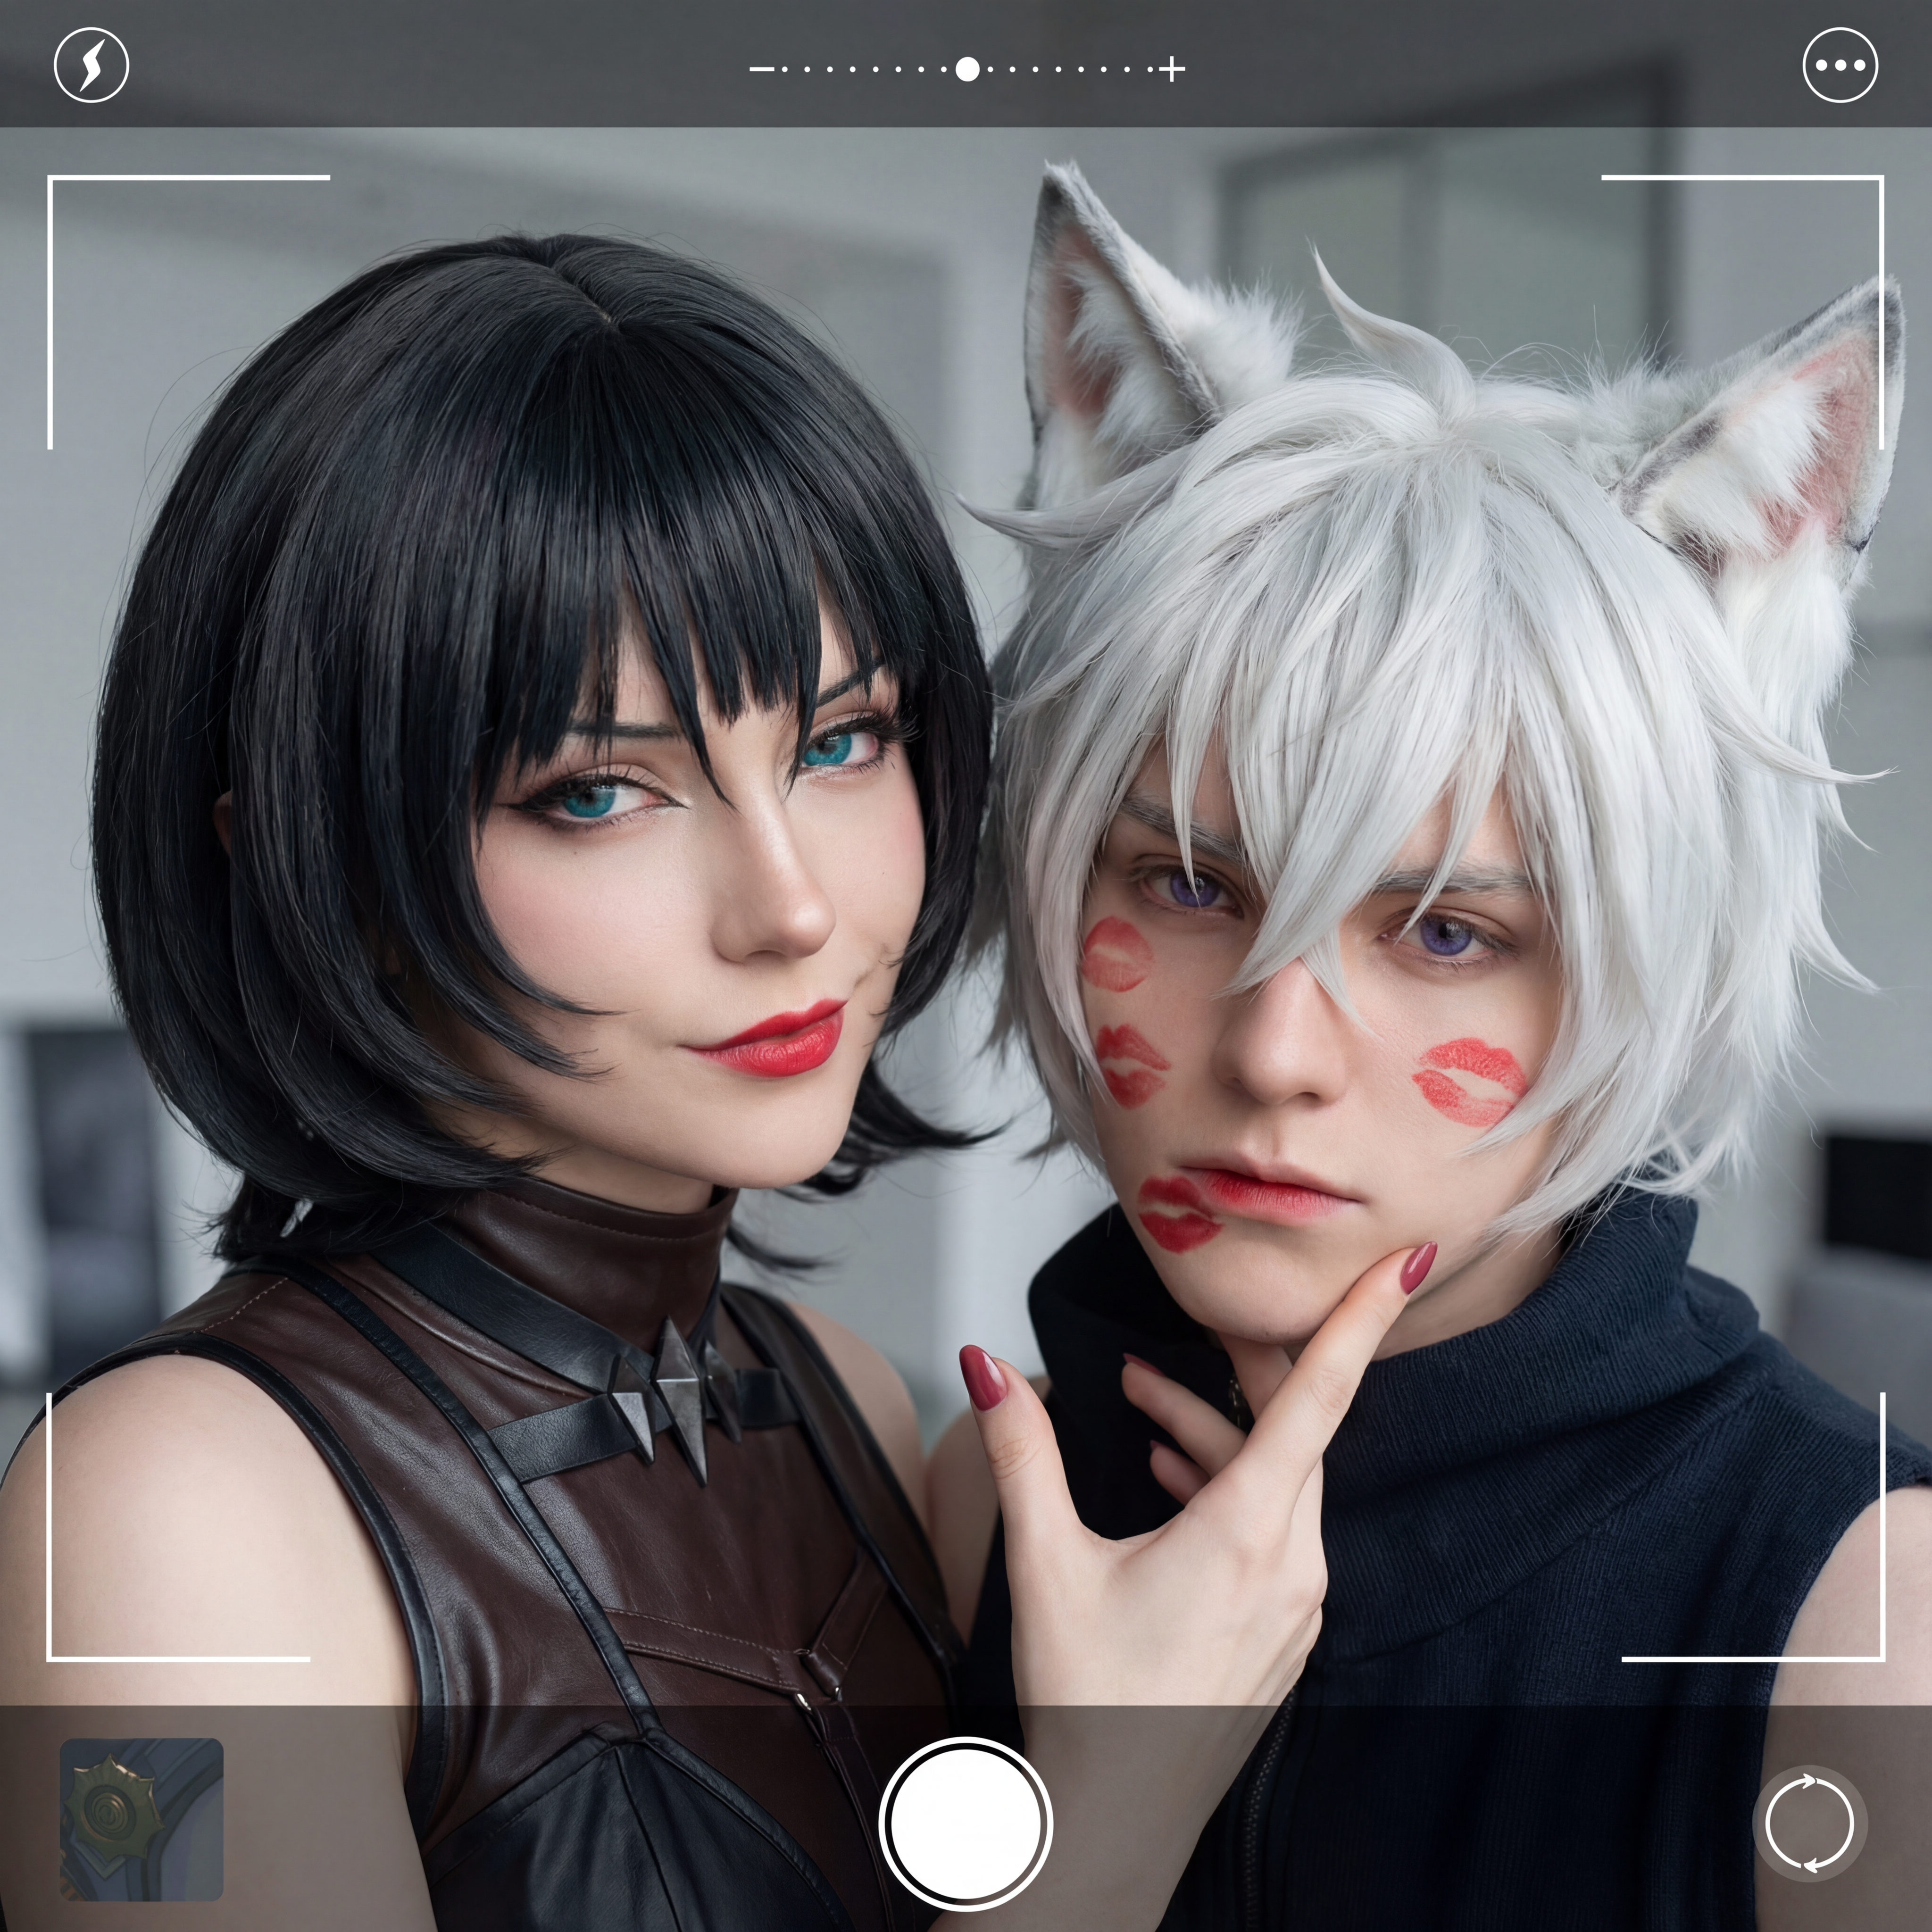Select the rightmost dot on zoom slider

tap(1150, 70)
